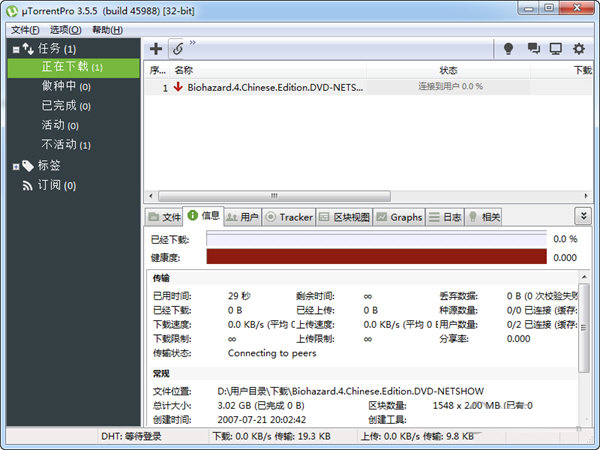Open the 选项(O) menu
This screenshot has width=600, height=450.
click(65, 30)
